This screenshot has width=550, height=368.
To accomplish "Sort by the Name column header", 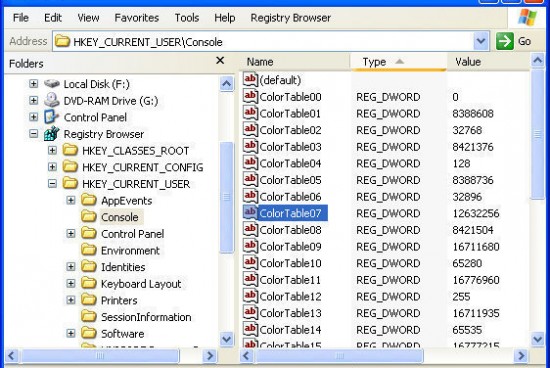I will (295, 62).
